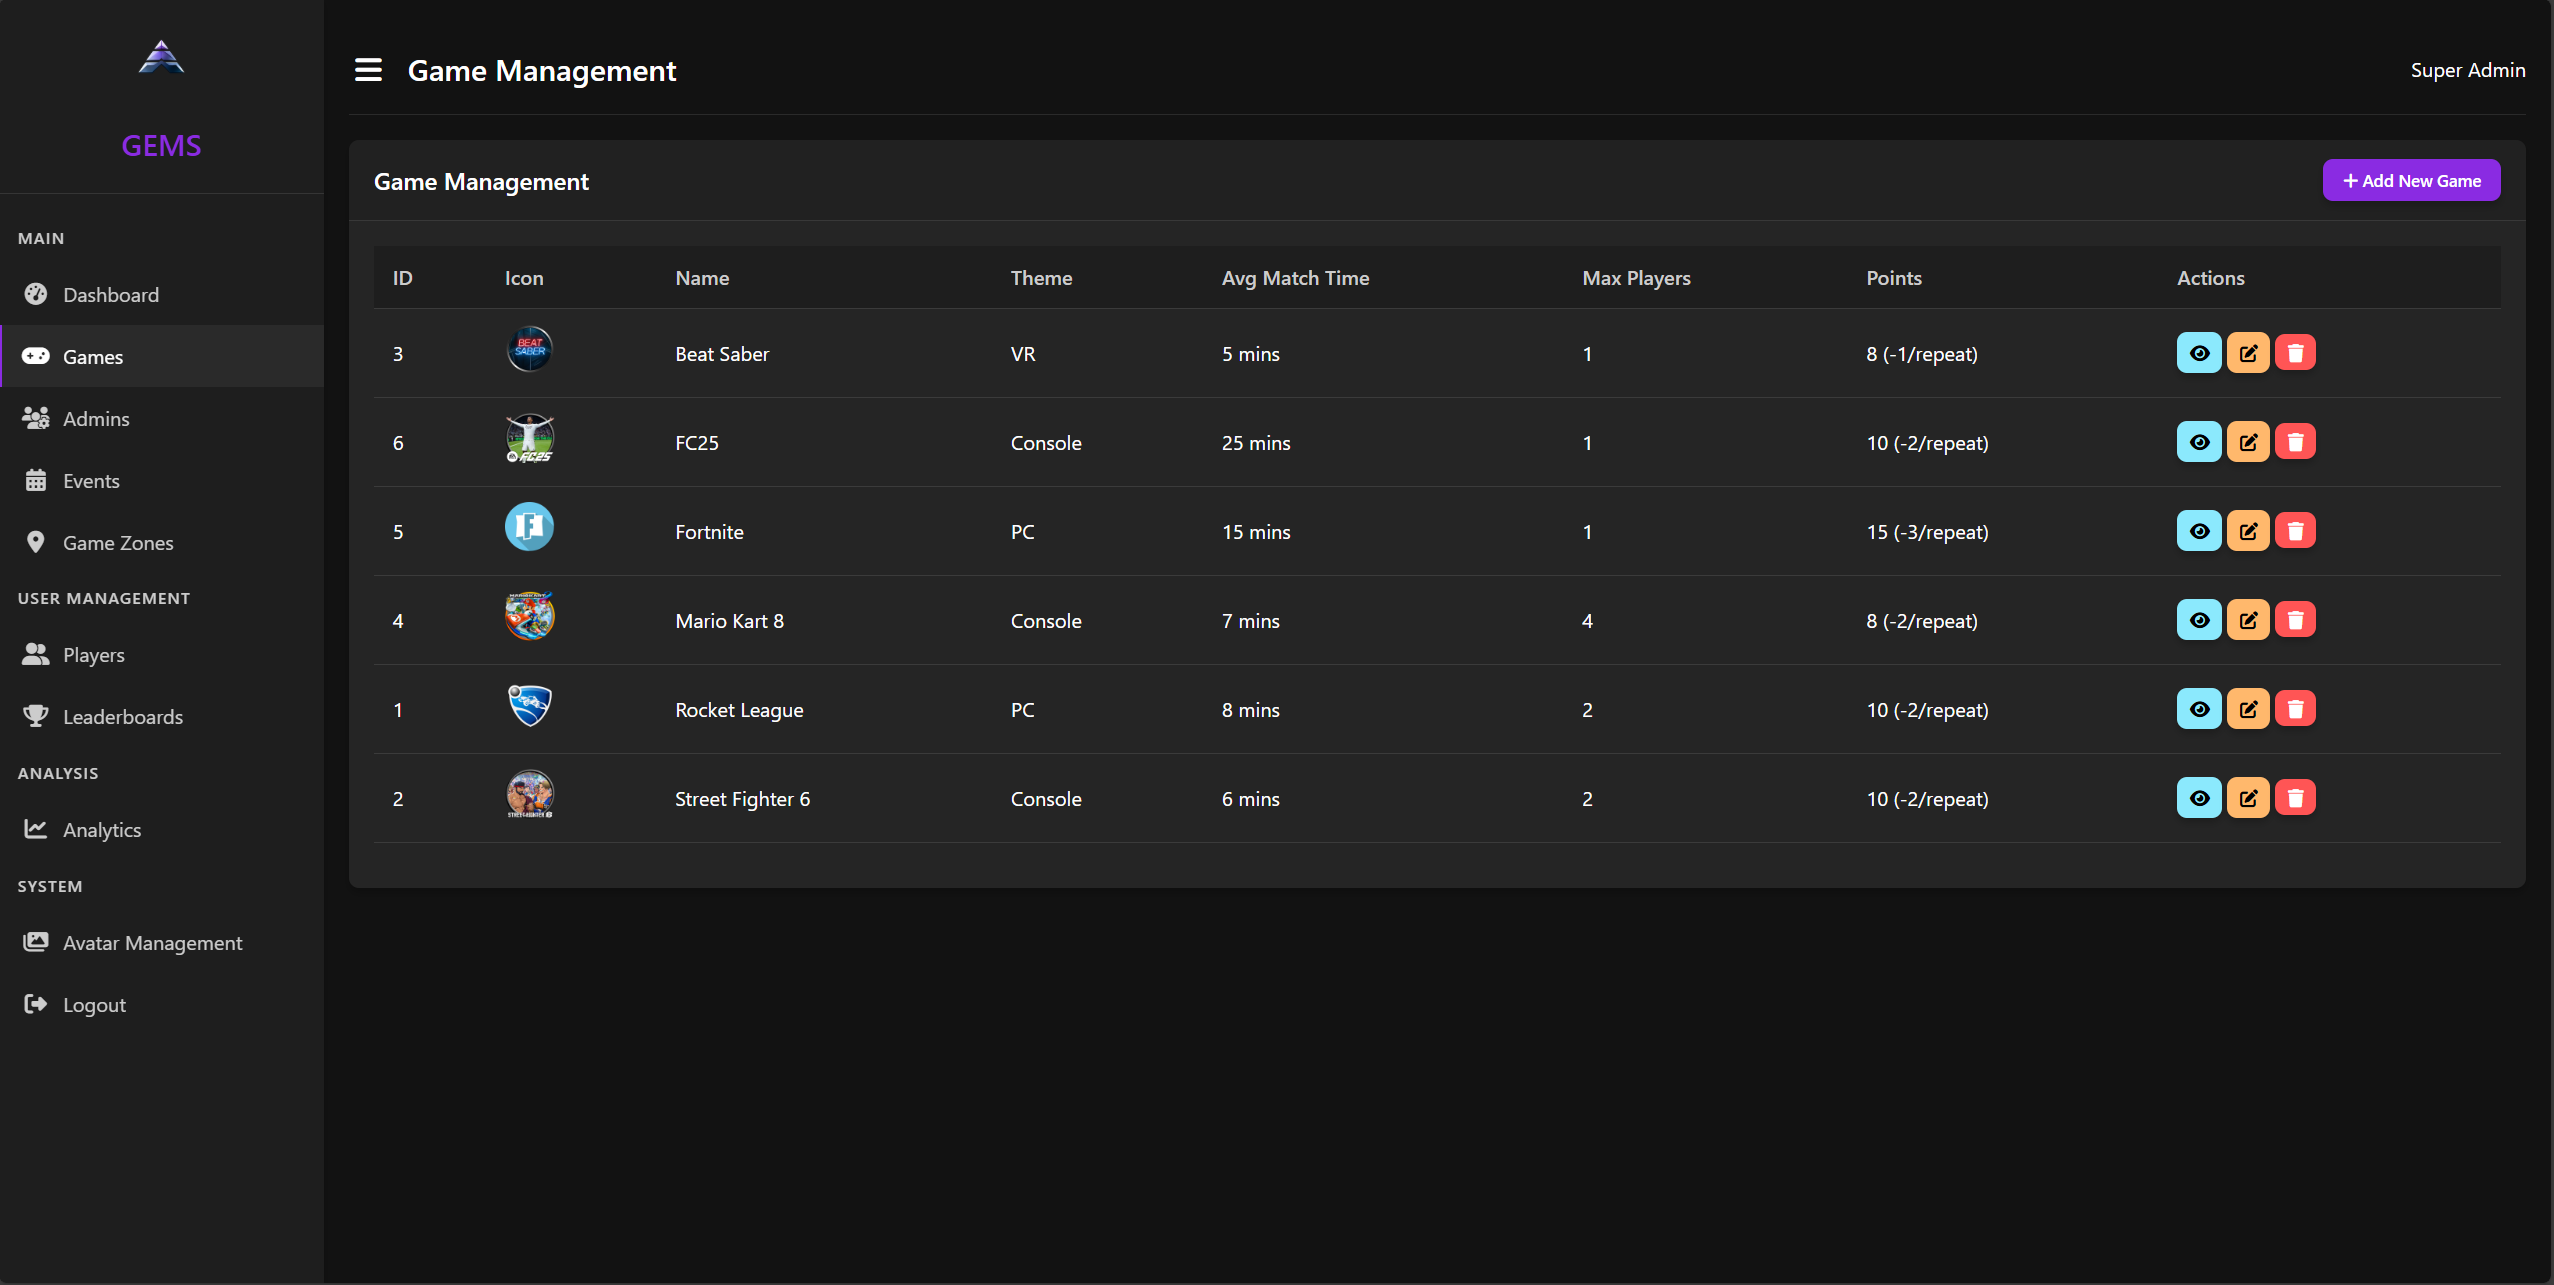This screenshot has width=2554, height=1285.
Task: Delete the Rocket League game
Action: 2295,709
